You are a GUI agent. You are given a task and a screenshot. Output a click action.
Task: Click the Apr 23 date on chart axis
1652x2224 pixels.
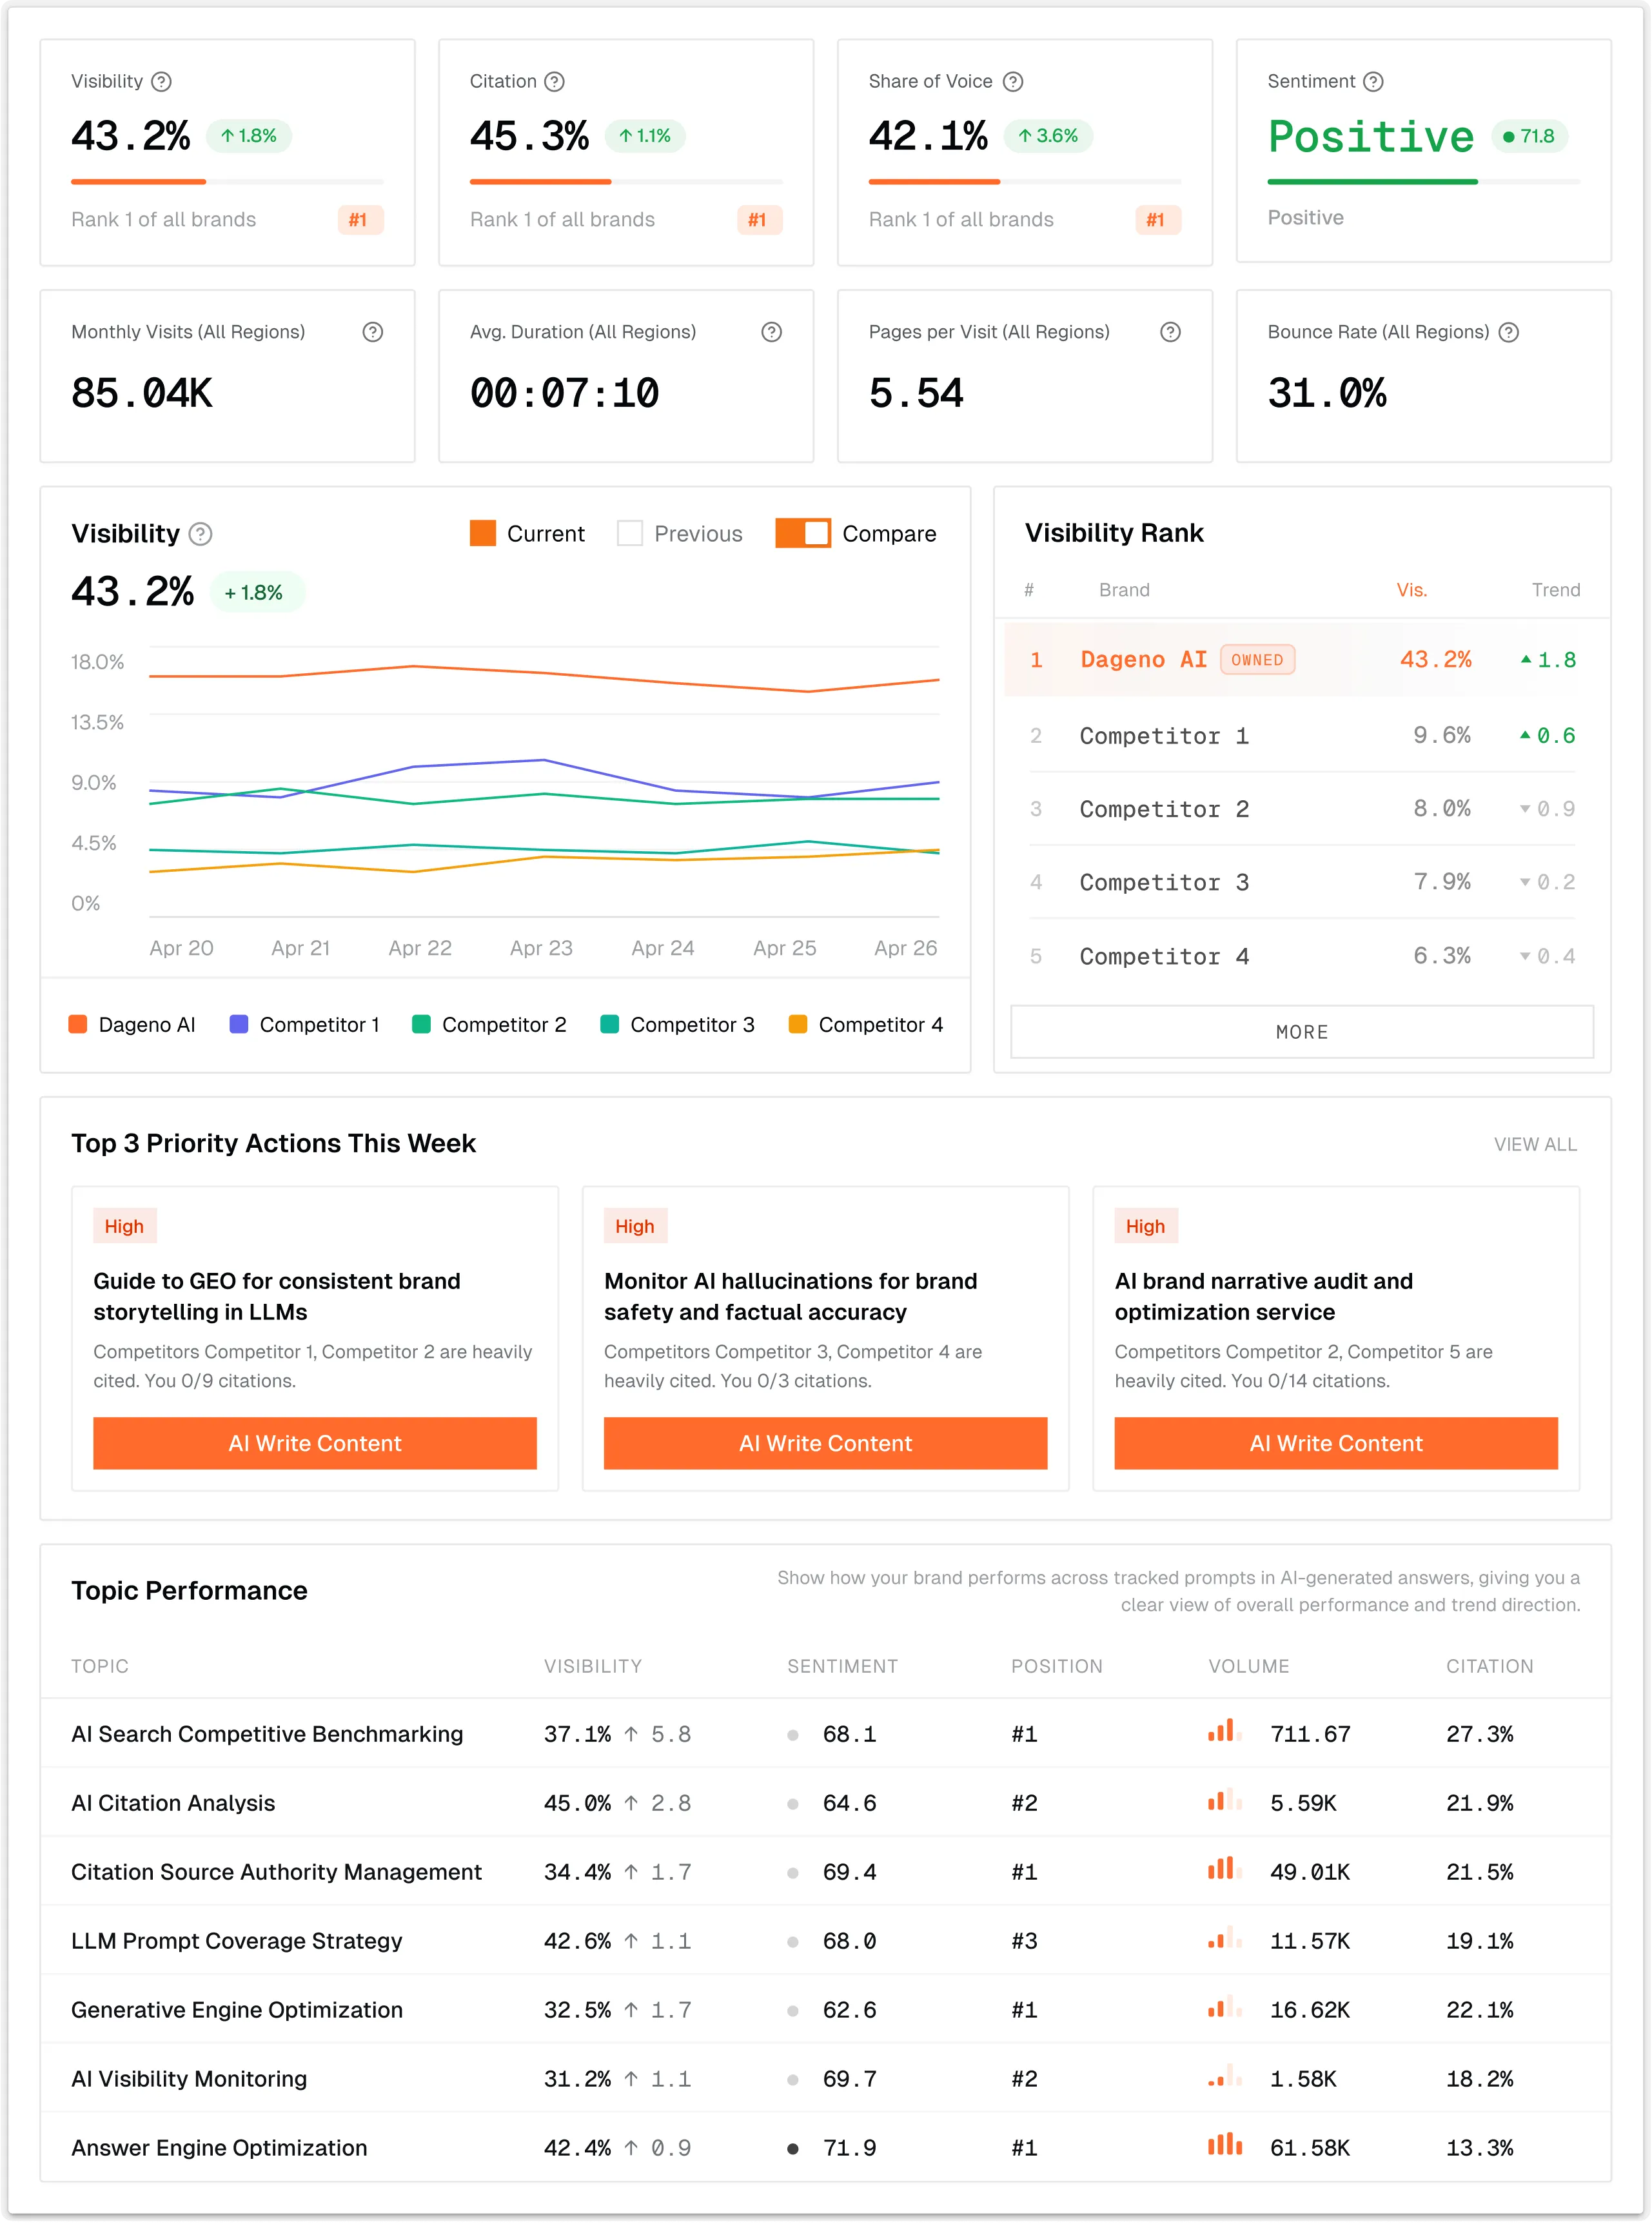click(541, 948)
